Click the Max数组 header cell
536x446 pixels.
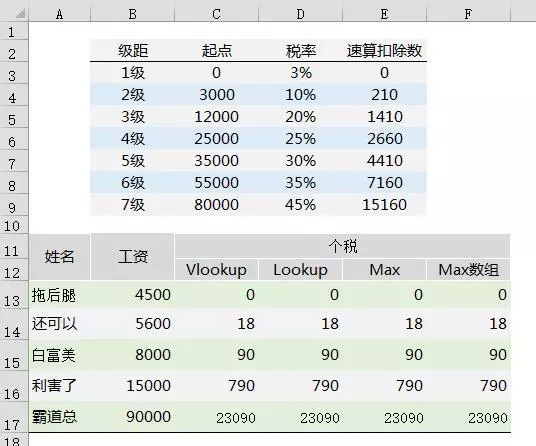point(468,270)
